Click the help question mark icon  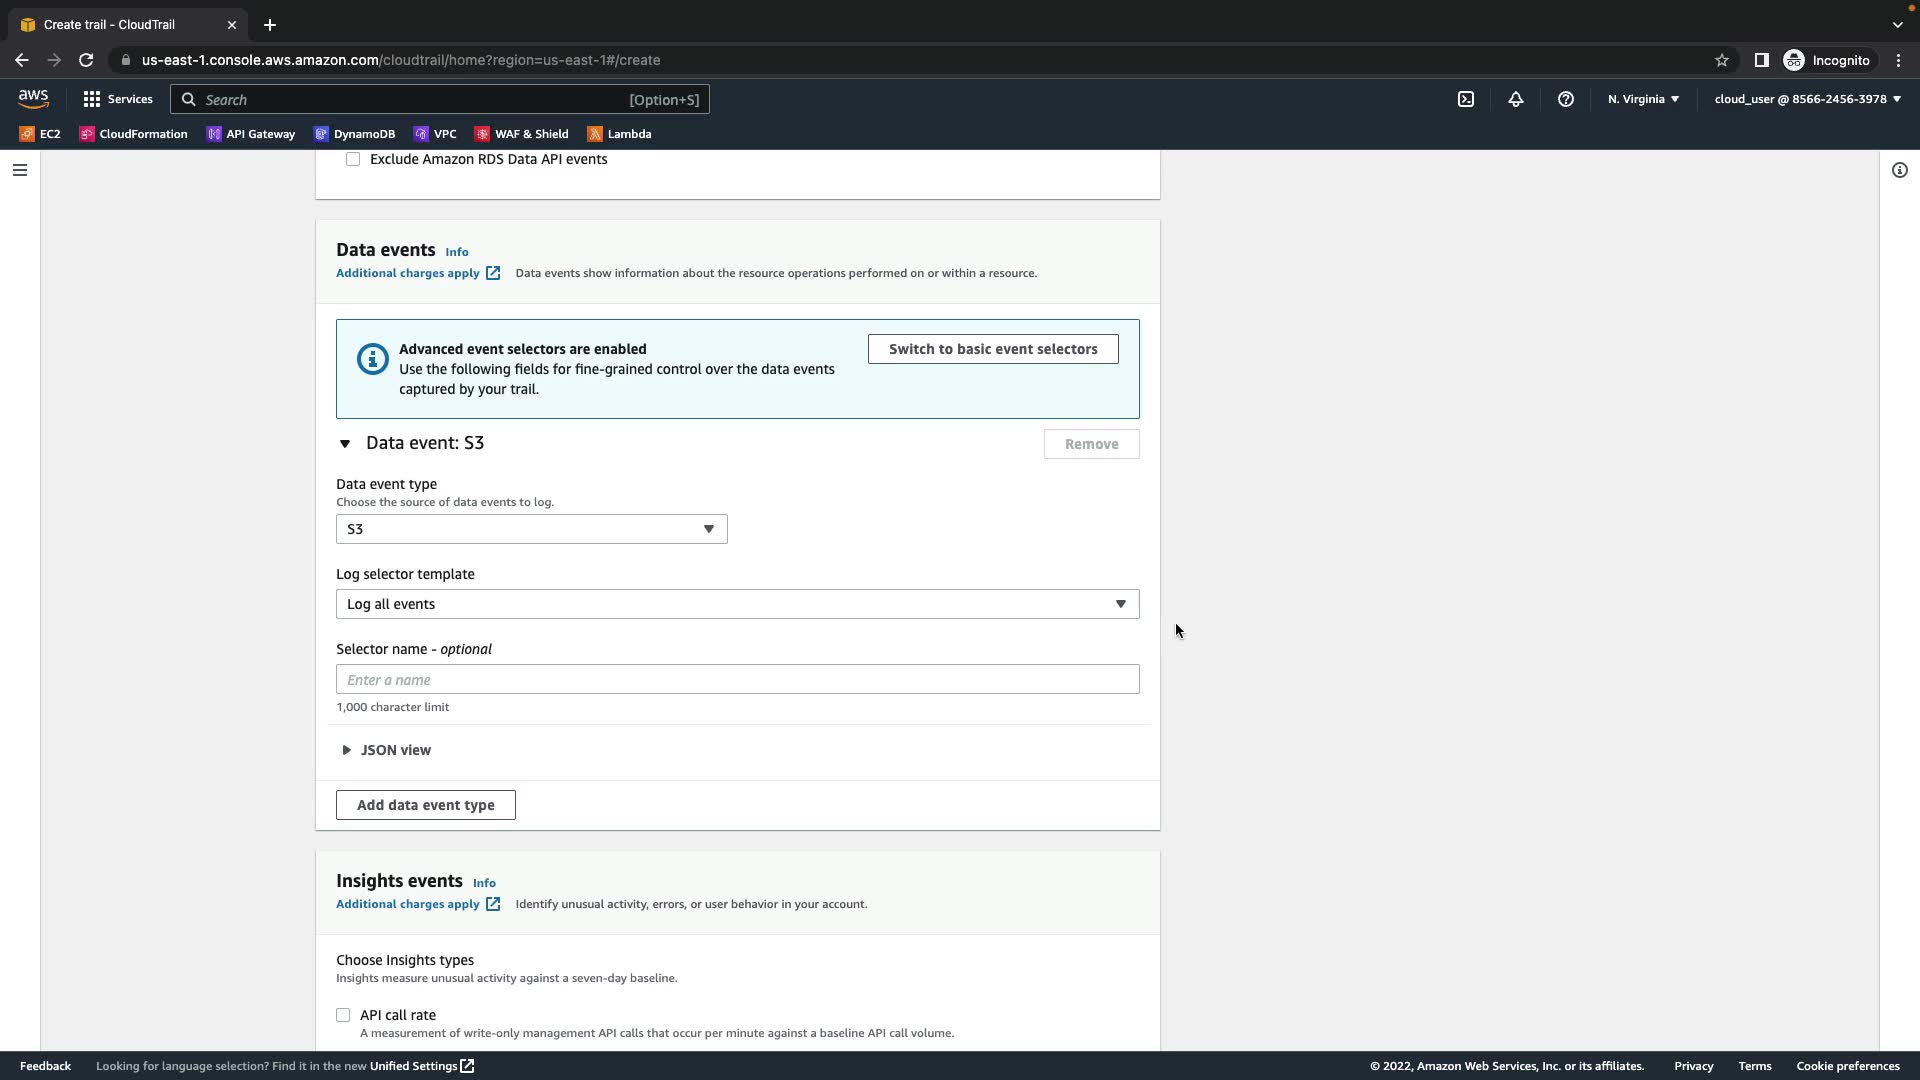1565,99
